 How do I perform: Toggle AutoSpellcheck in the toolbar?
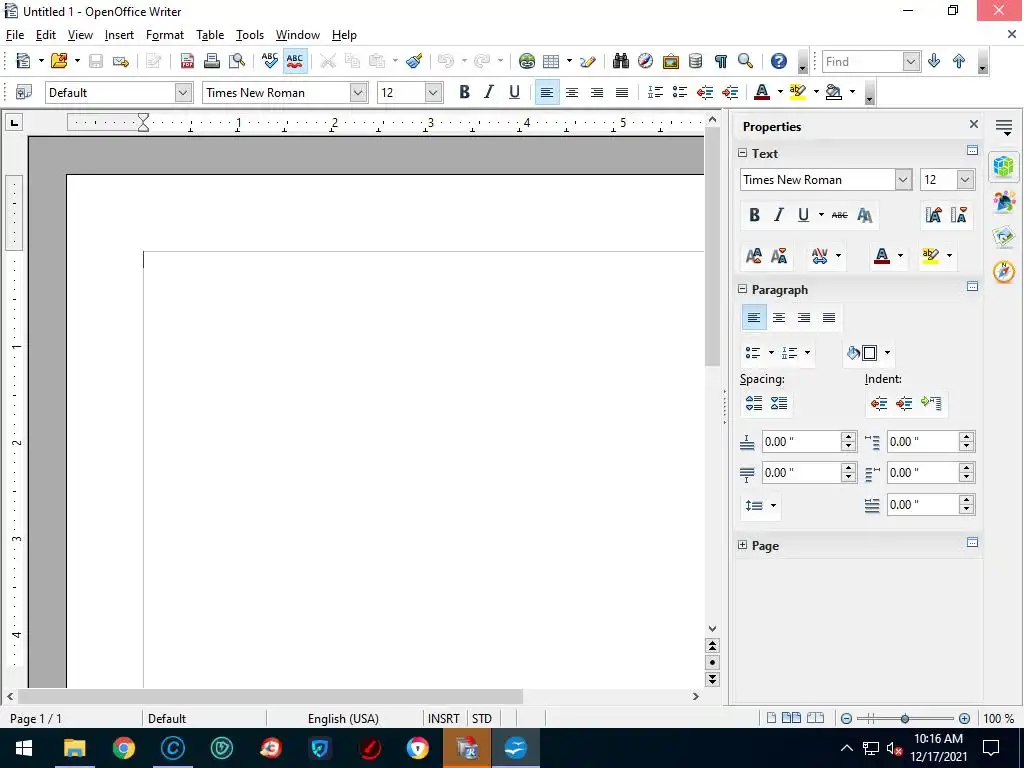pos(295,61)
